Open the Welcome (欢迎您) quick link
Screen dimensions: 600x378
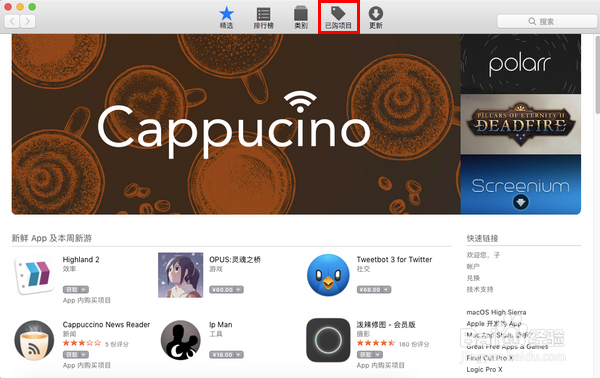point(483,255)
